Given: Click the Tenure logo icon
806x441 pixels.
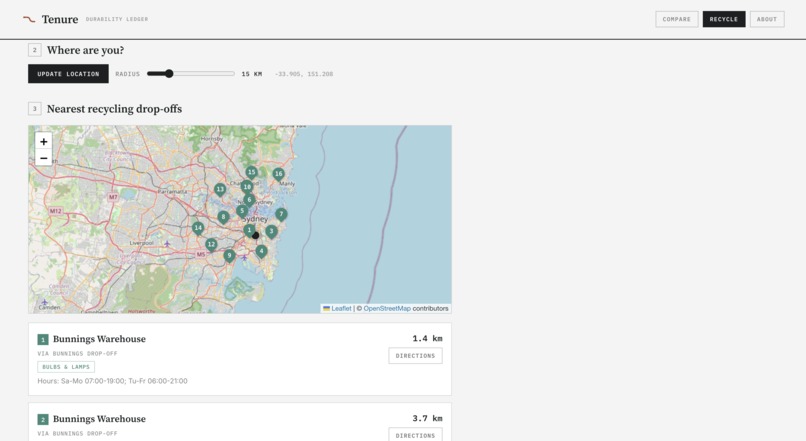Looking at the screenshot, I should point(29,20).
